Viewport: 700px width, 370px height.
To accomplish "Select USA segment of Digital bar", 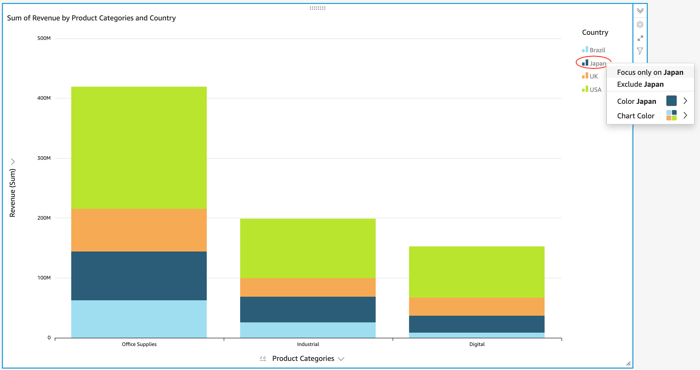I will coord(477,272).
